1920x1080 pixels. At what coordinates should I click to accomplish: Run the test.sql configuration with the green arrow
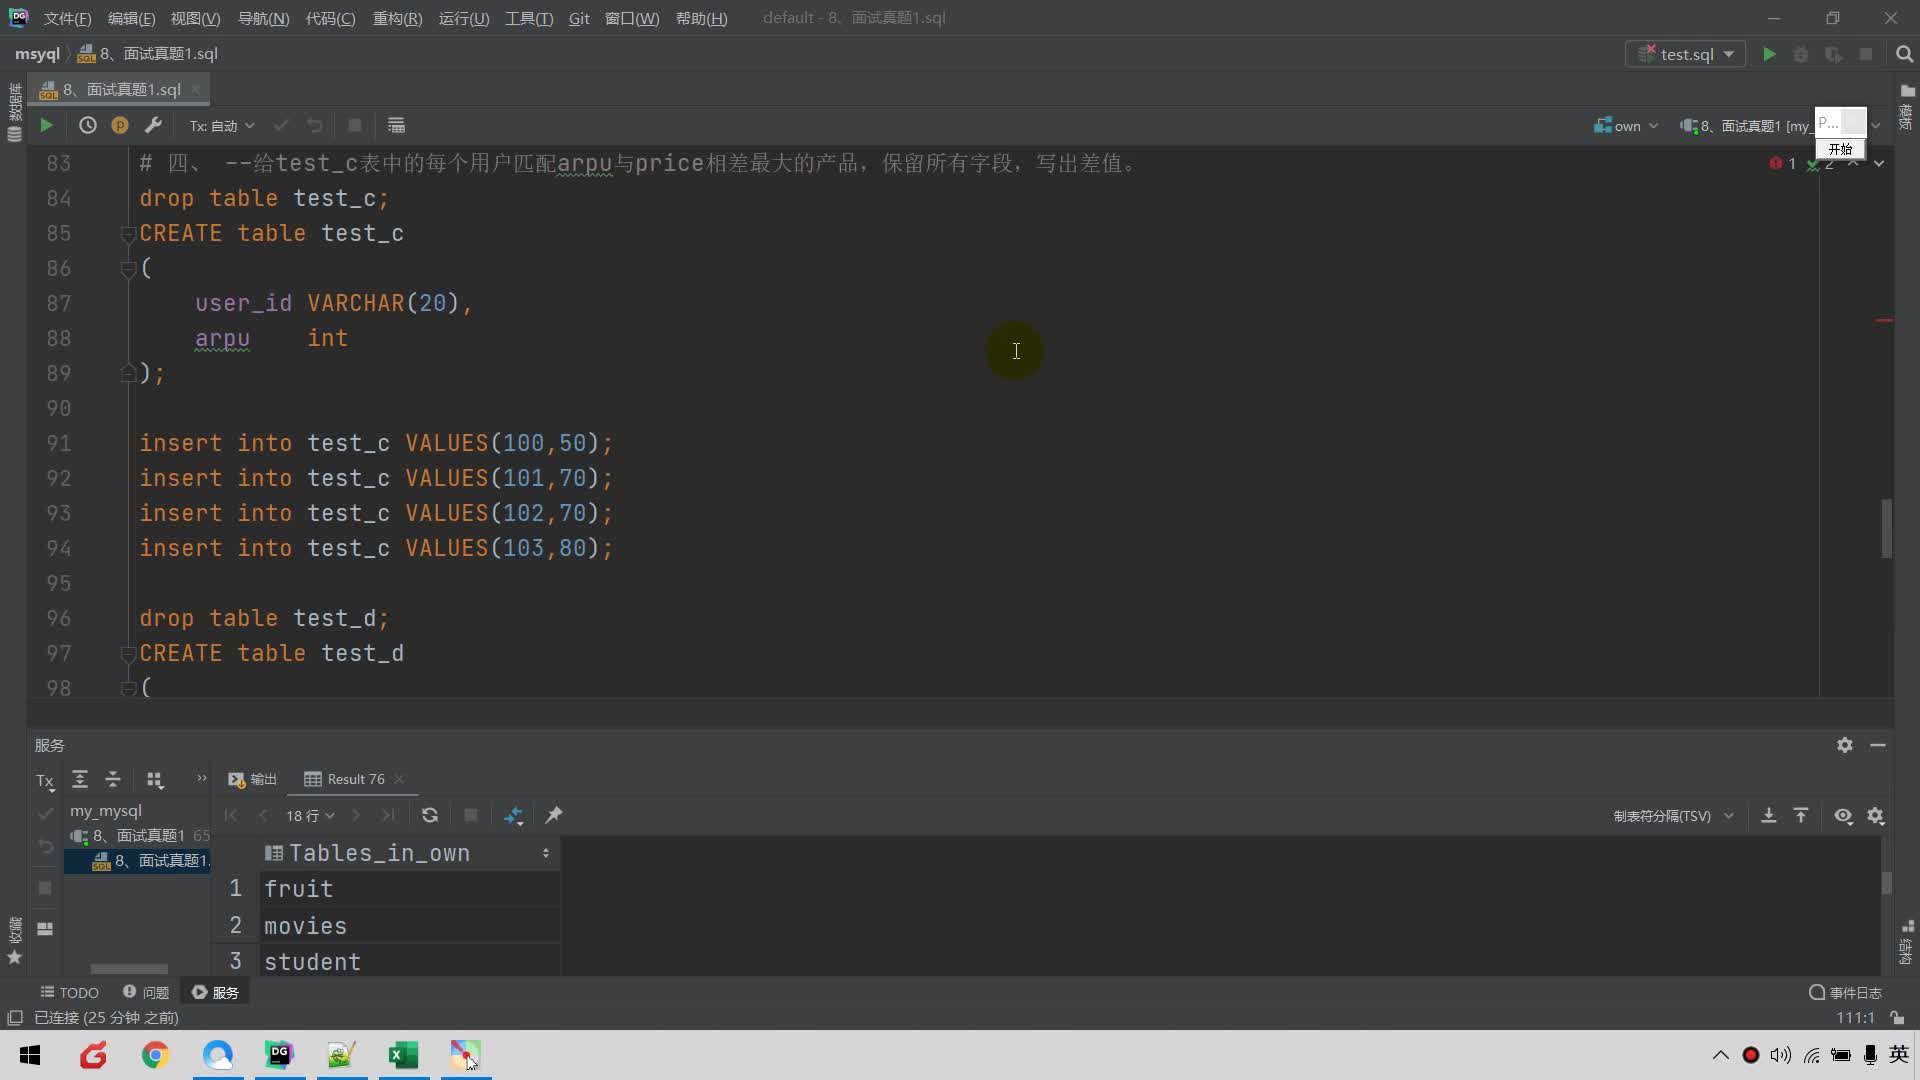1769,54
